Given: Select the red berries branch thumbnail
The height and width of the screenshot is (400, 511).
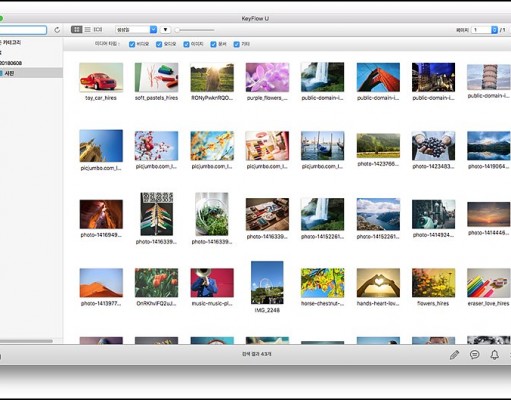Looking at the screenshot, I should coord(156,146).
